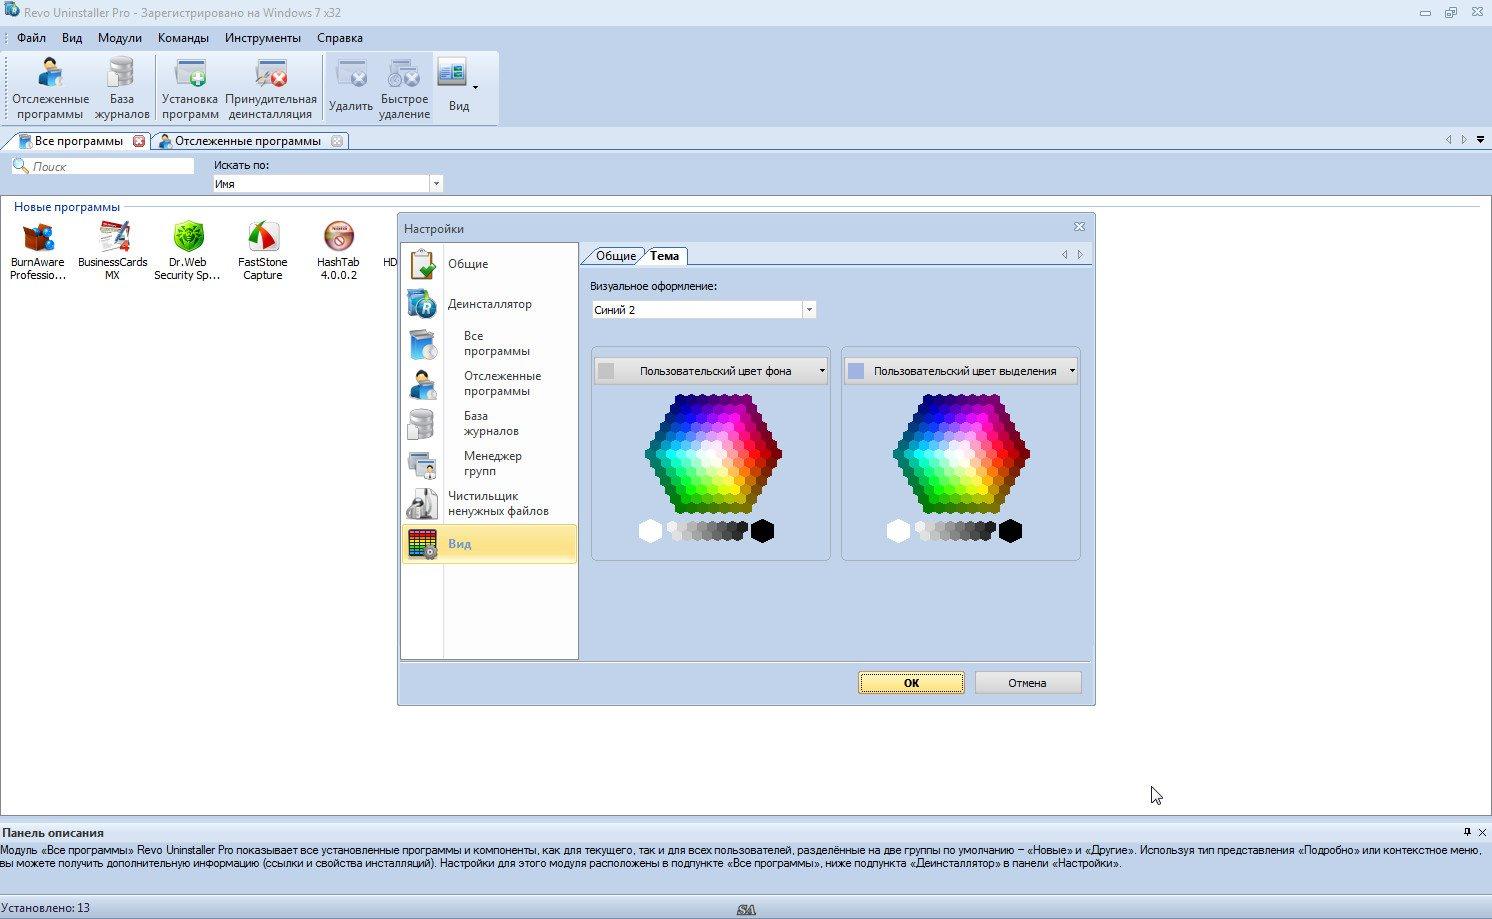The height and width of the screenshot is (919, 1492).
Task: Close the Настройки dialog
Action: [x=1079, y=227]
